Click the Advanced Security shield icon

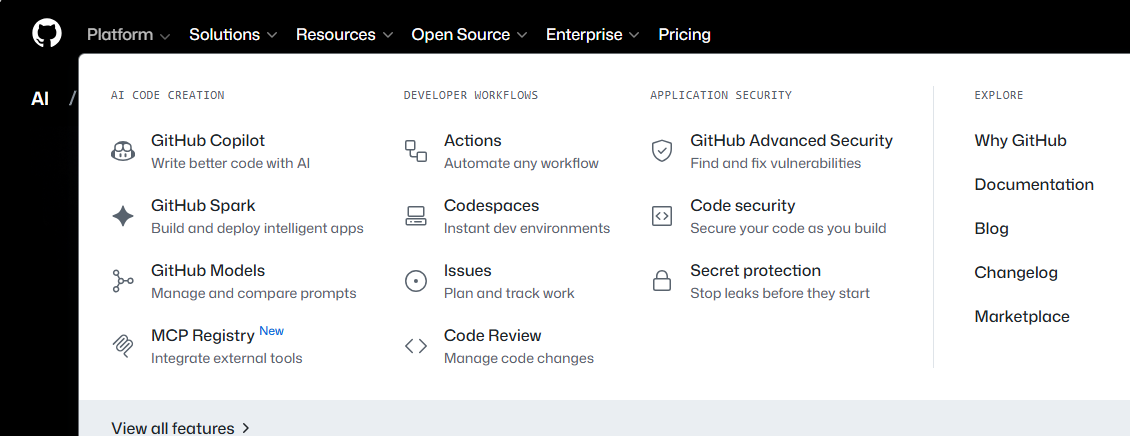click(662, 151)
